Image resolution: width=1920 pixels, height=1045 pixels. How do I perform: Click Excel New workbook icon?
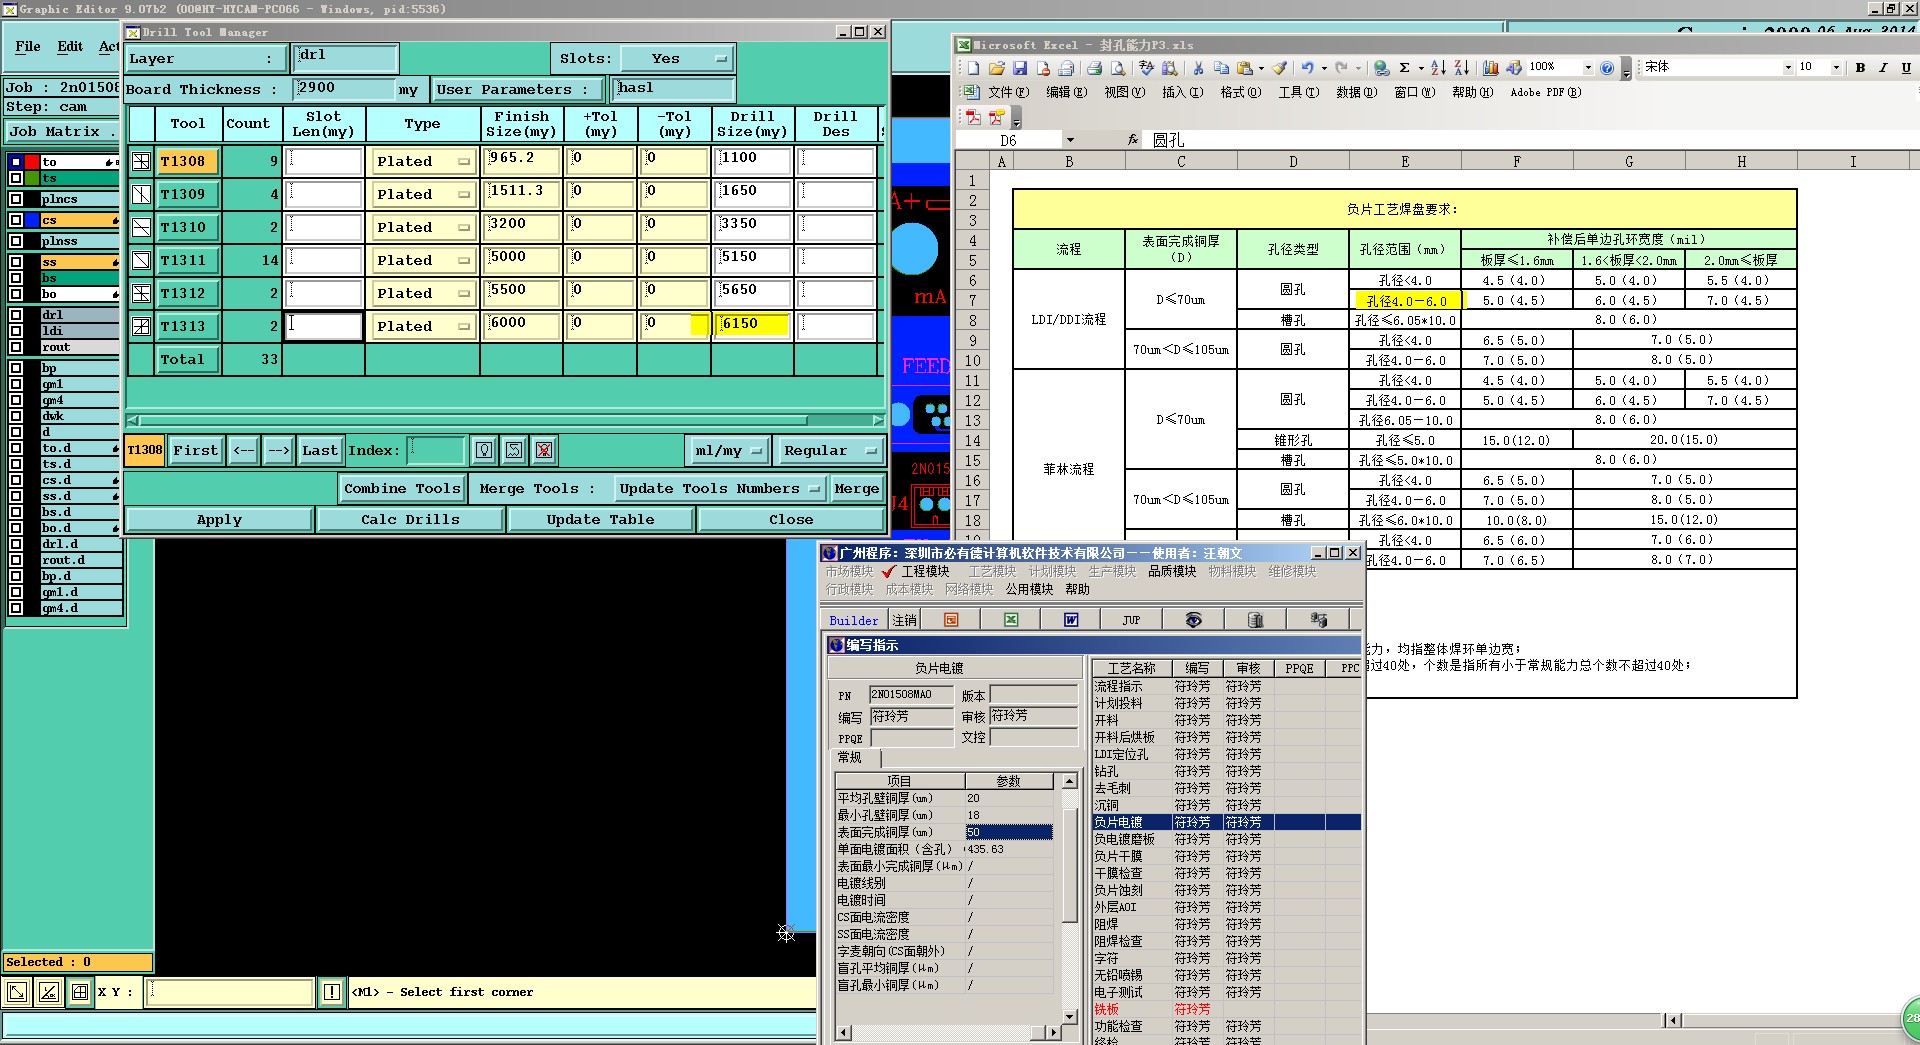click(973, 68)
